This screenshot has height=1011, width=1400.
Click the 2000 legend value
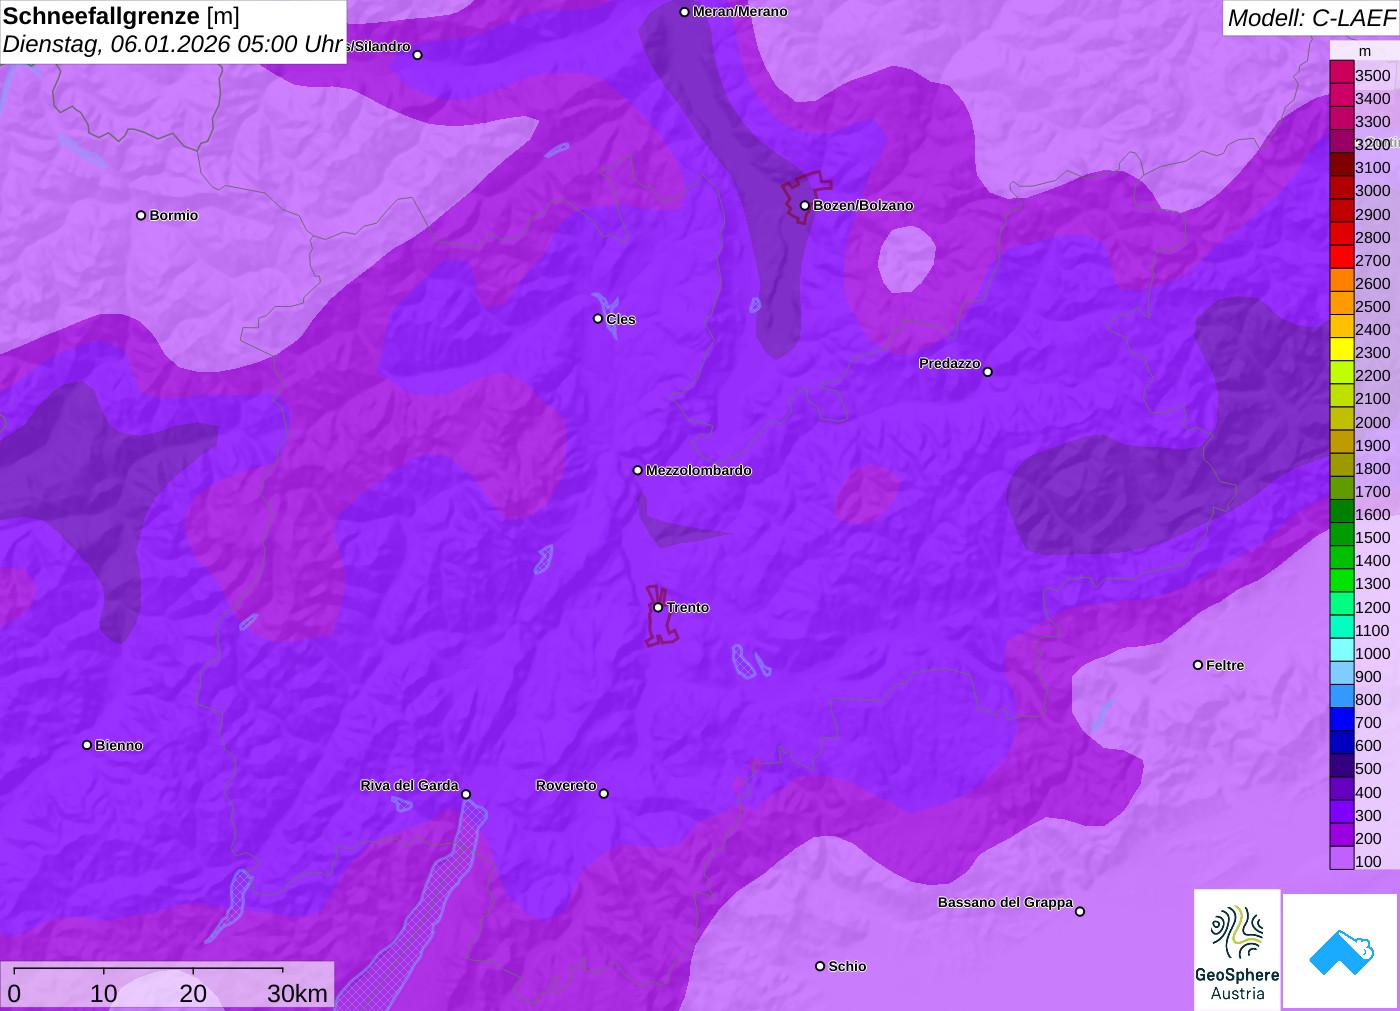click(1372, 422)
